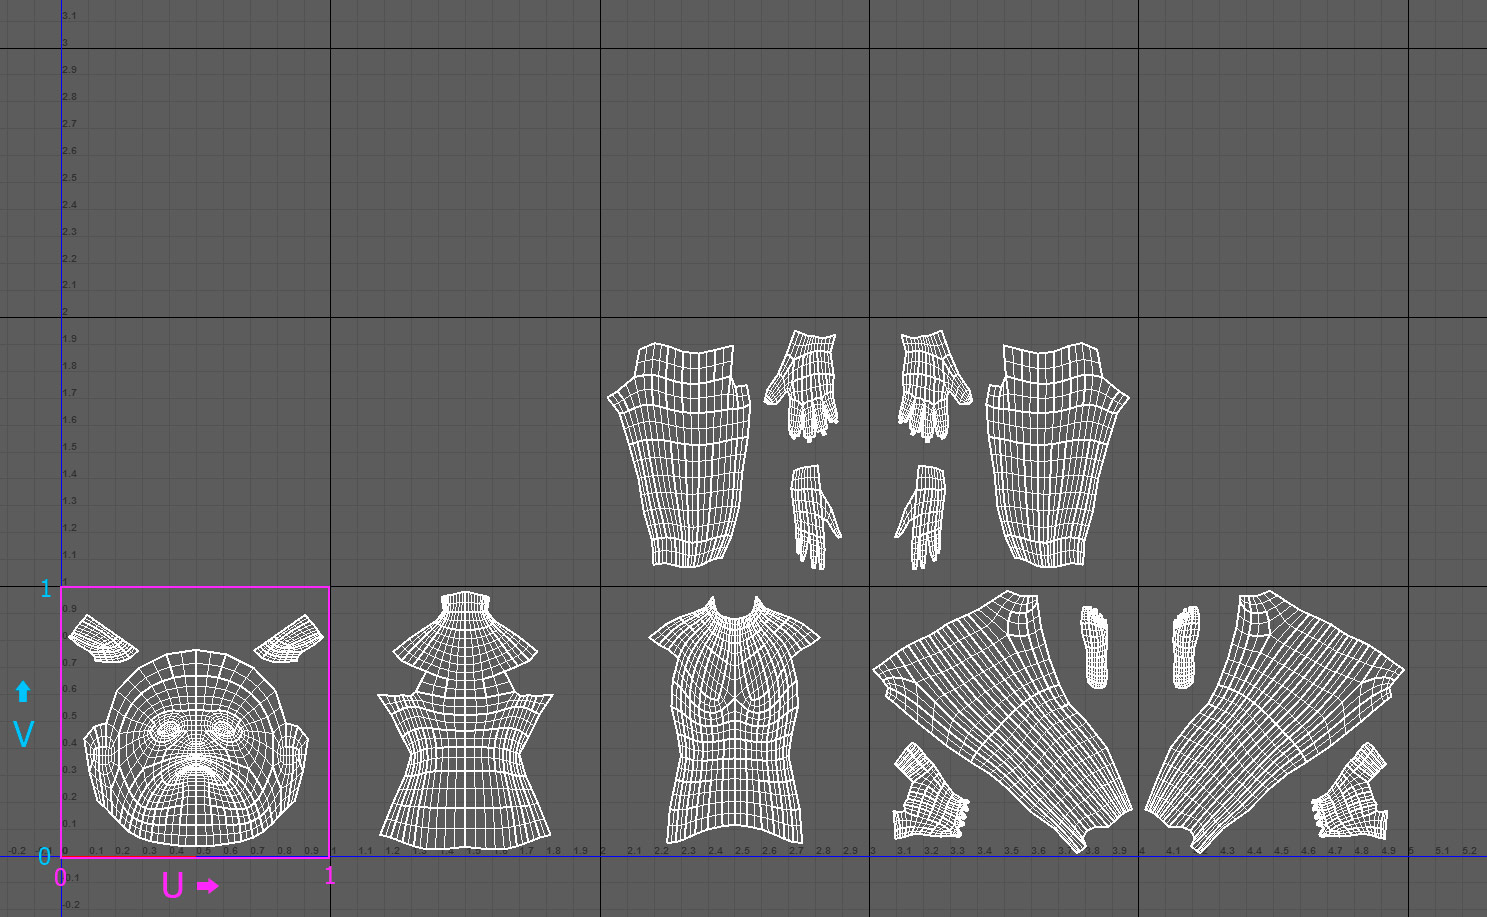
Task: Click the magenta U axis label
Action: click(x=172, y=884)
